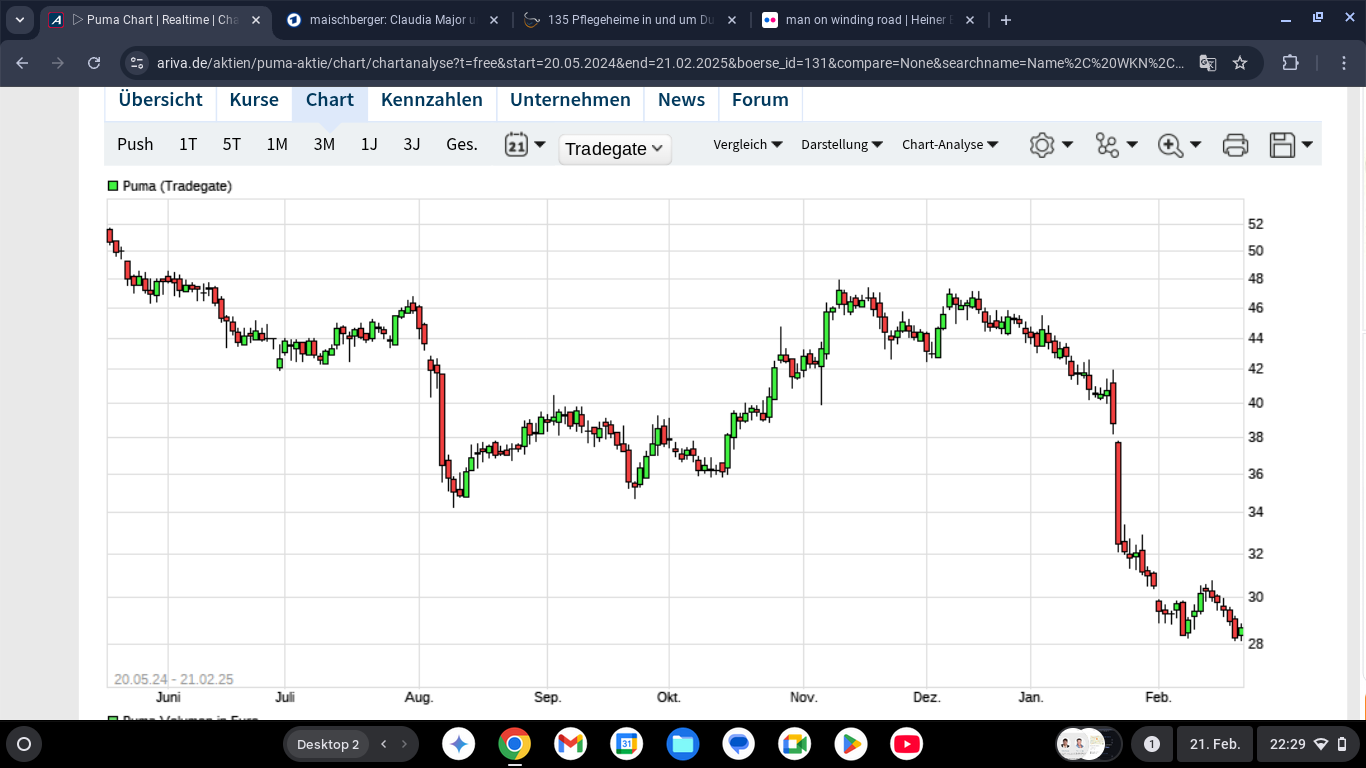The image size is (1366, 768).
Task: Open the calendar date range icon
Action: (516, 144)
